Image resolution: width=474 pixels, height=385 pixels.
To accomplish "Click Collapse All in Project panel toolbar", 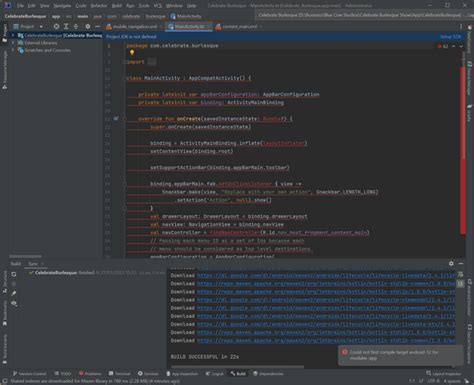I will click(x=76, y=26).
